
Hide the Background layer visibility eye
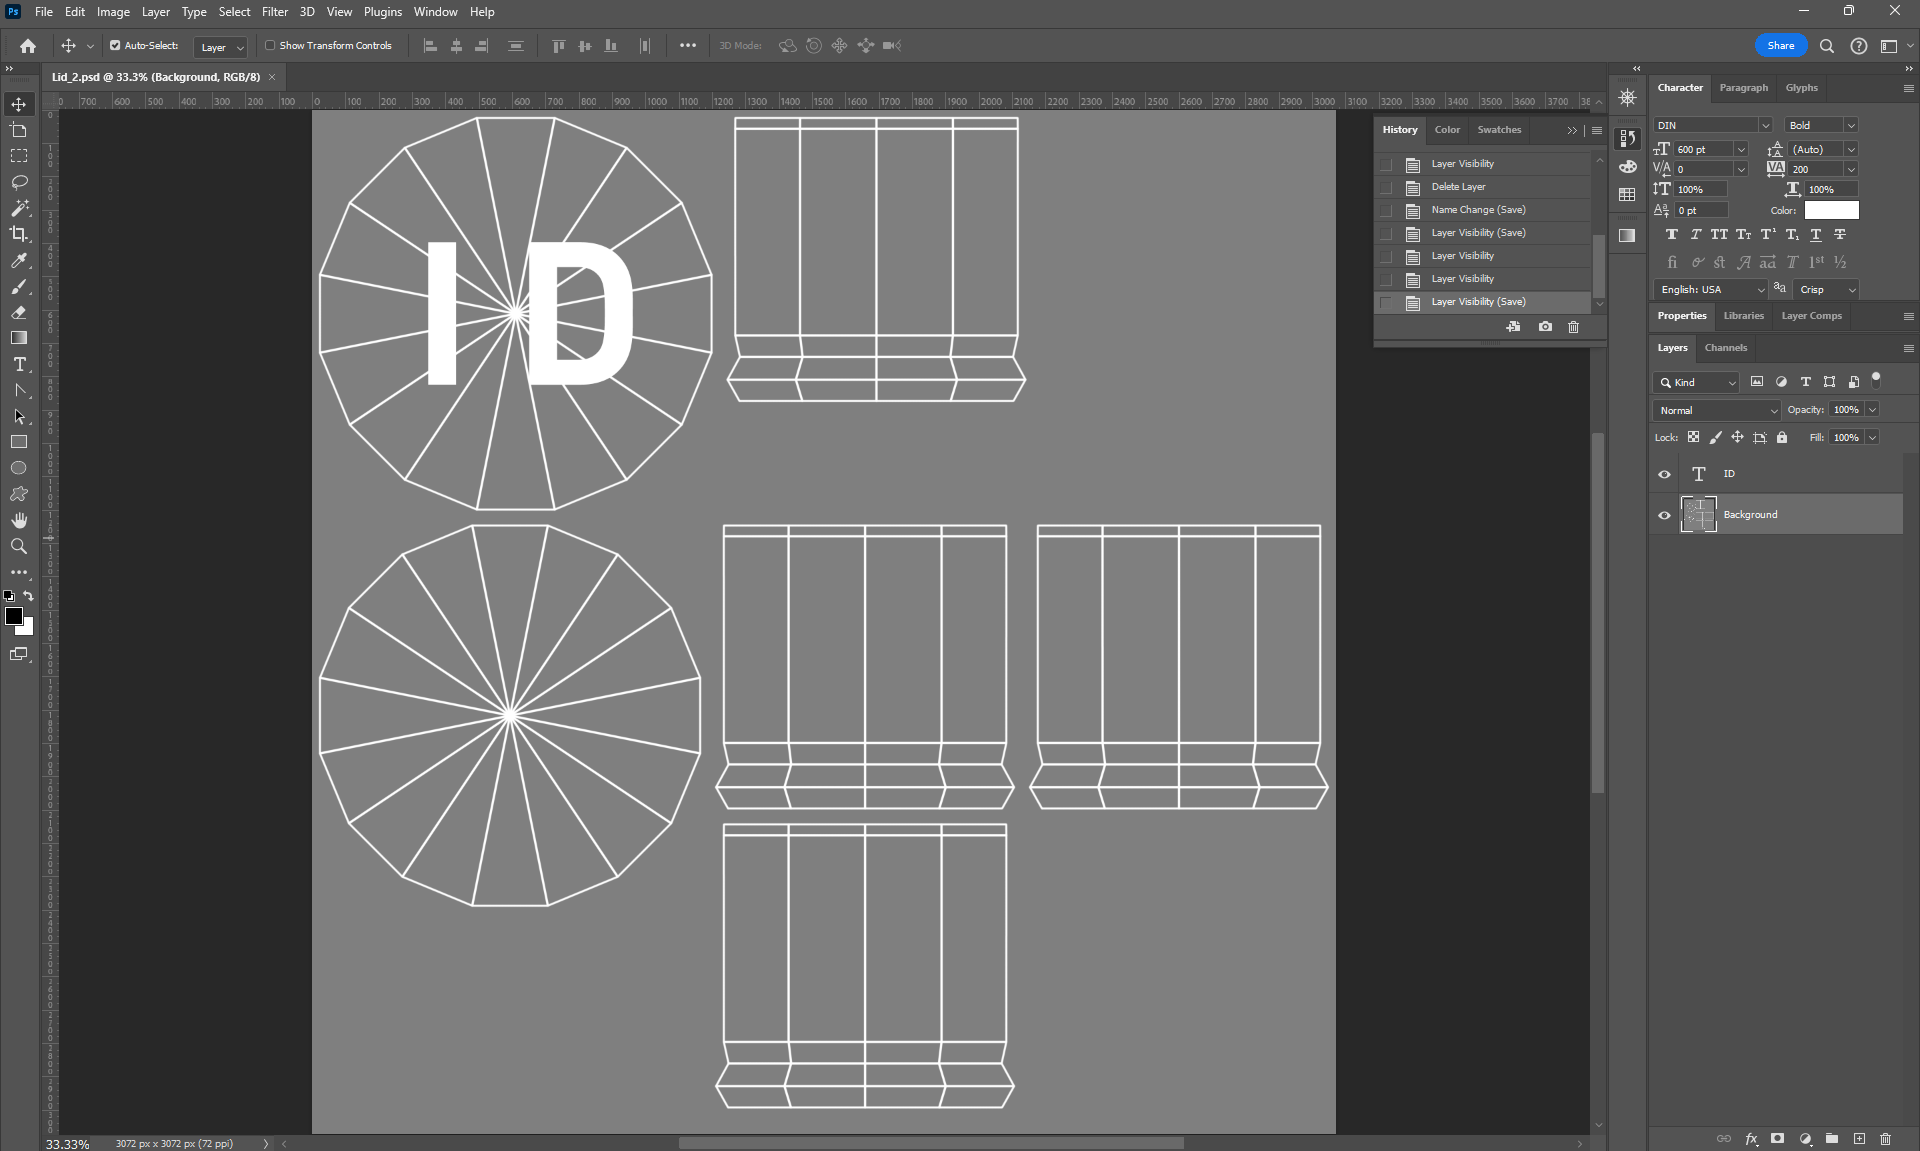click(x=1664, y=515)
